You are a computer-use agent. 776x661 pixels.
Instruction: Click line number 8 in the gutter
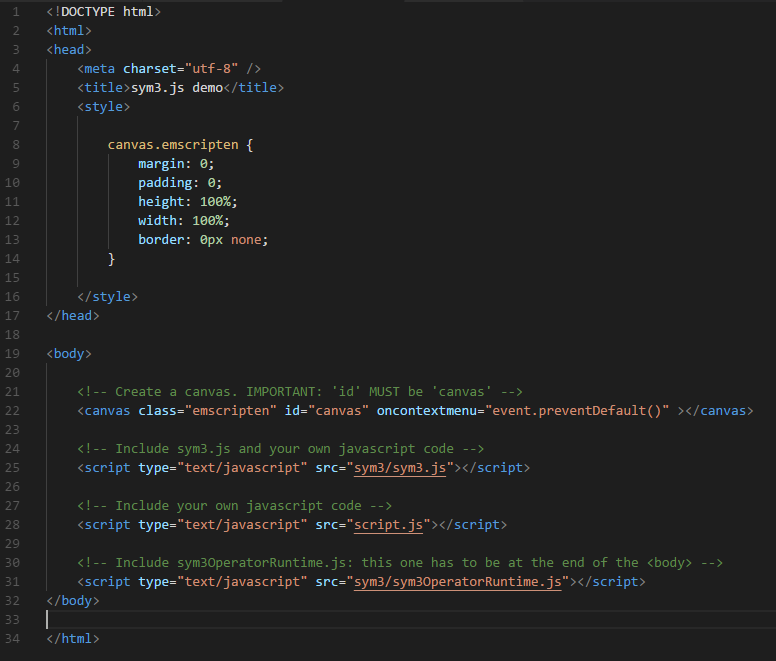[x=16, y=144]
